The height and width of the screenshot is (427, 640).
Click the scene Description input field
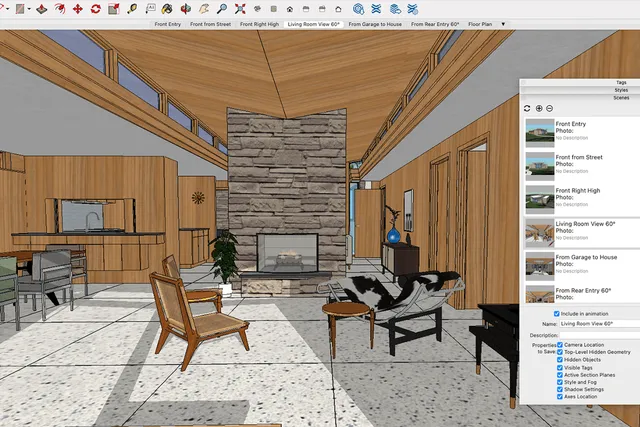click(599, 335)
